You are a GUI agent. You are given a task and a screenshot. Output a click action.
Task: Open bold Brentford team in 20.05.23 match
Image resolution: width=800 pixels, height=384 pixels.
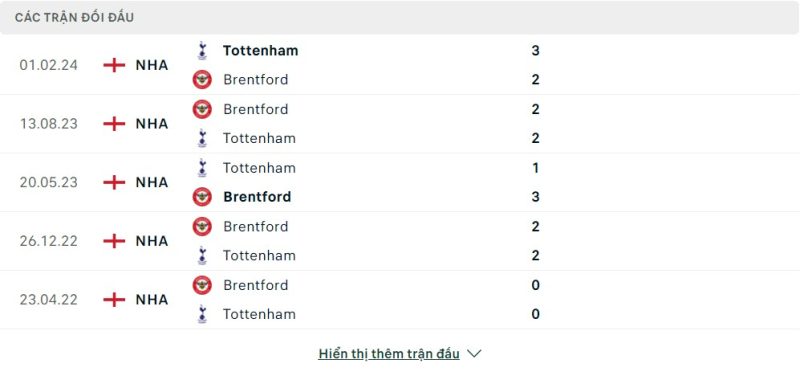[257, 197]
